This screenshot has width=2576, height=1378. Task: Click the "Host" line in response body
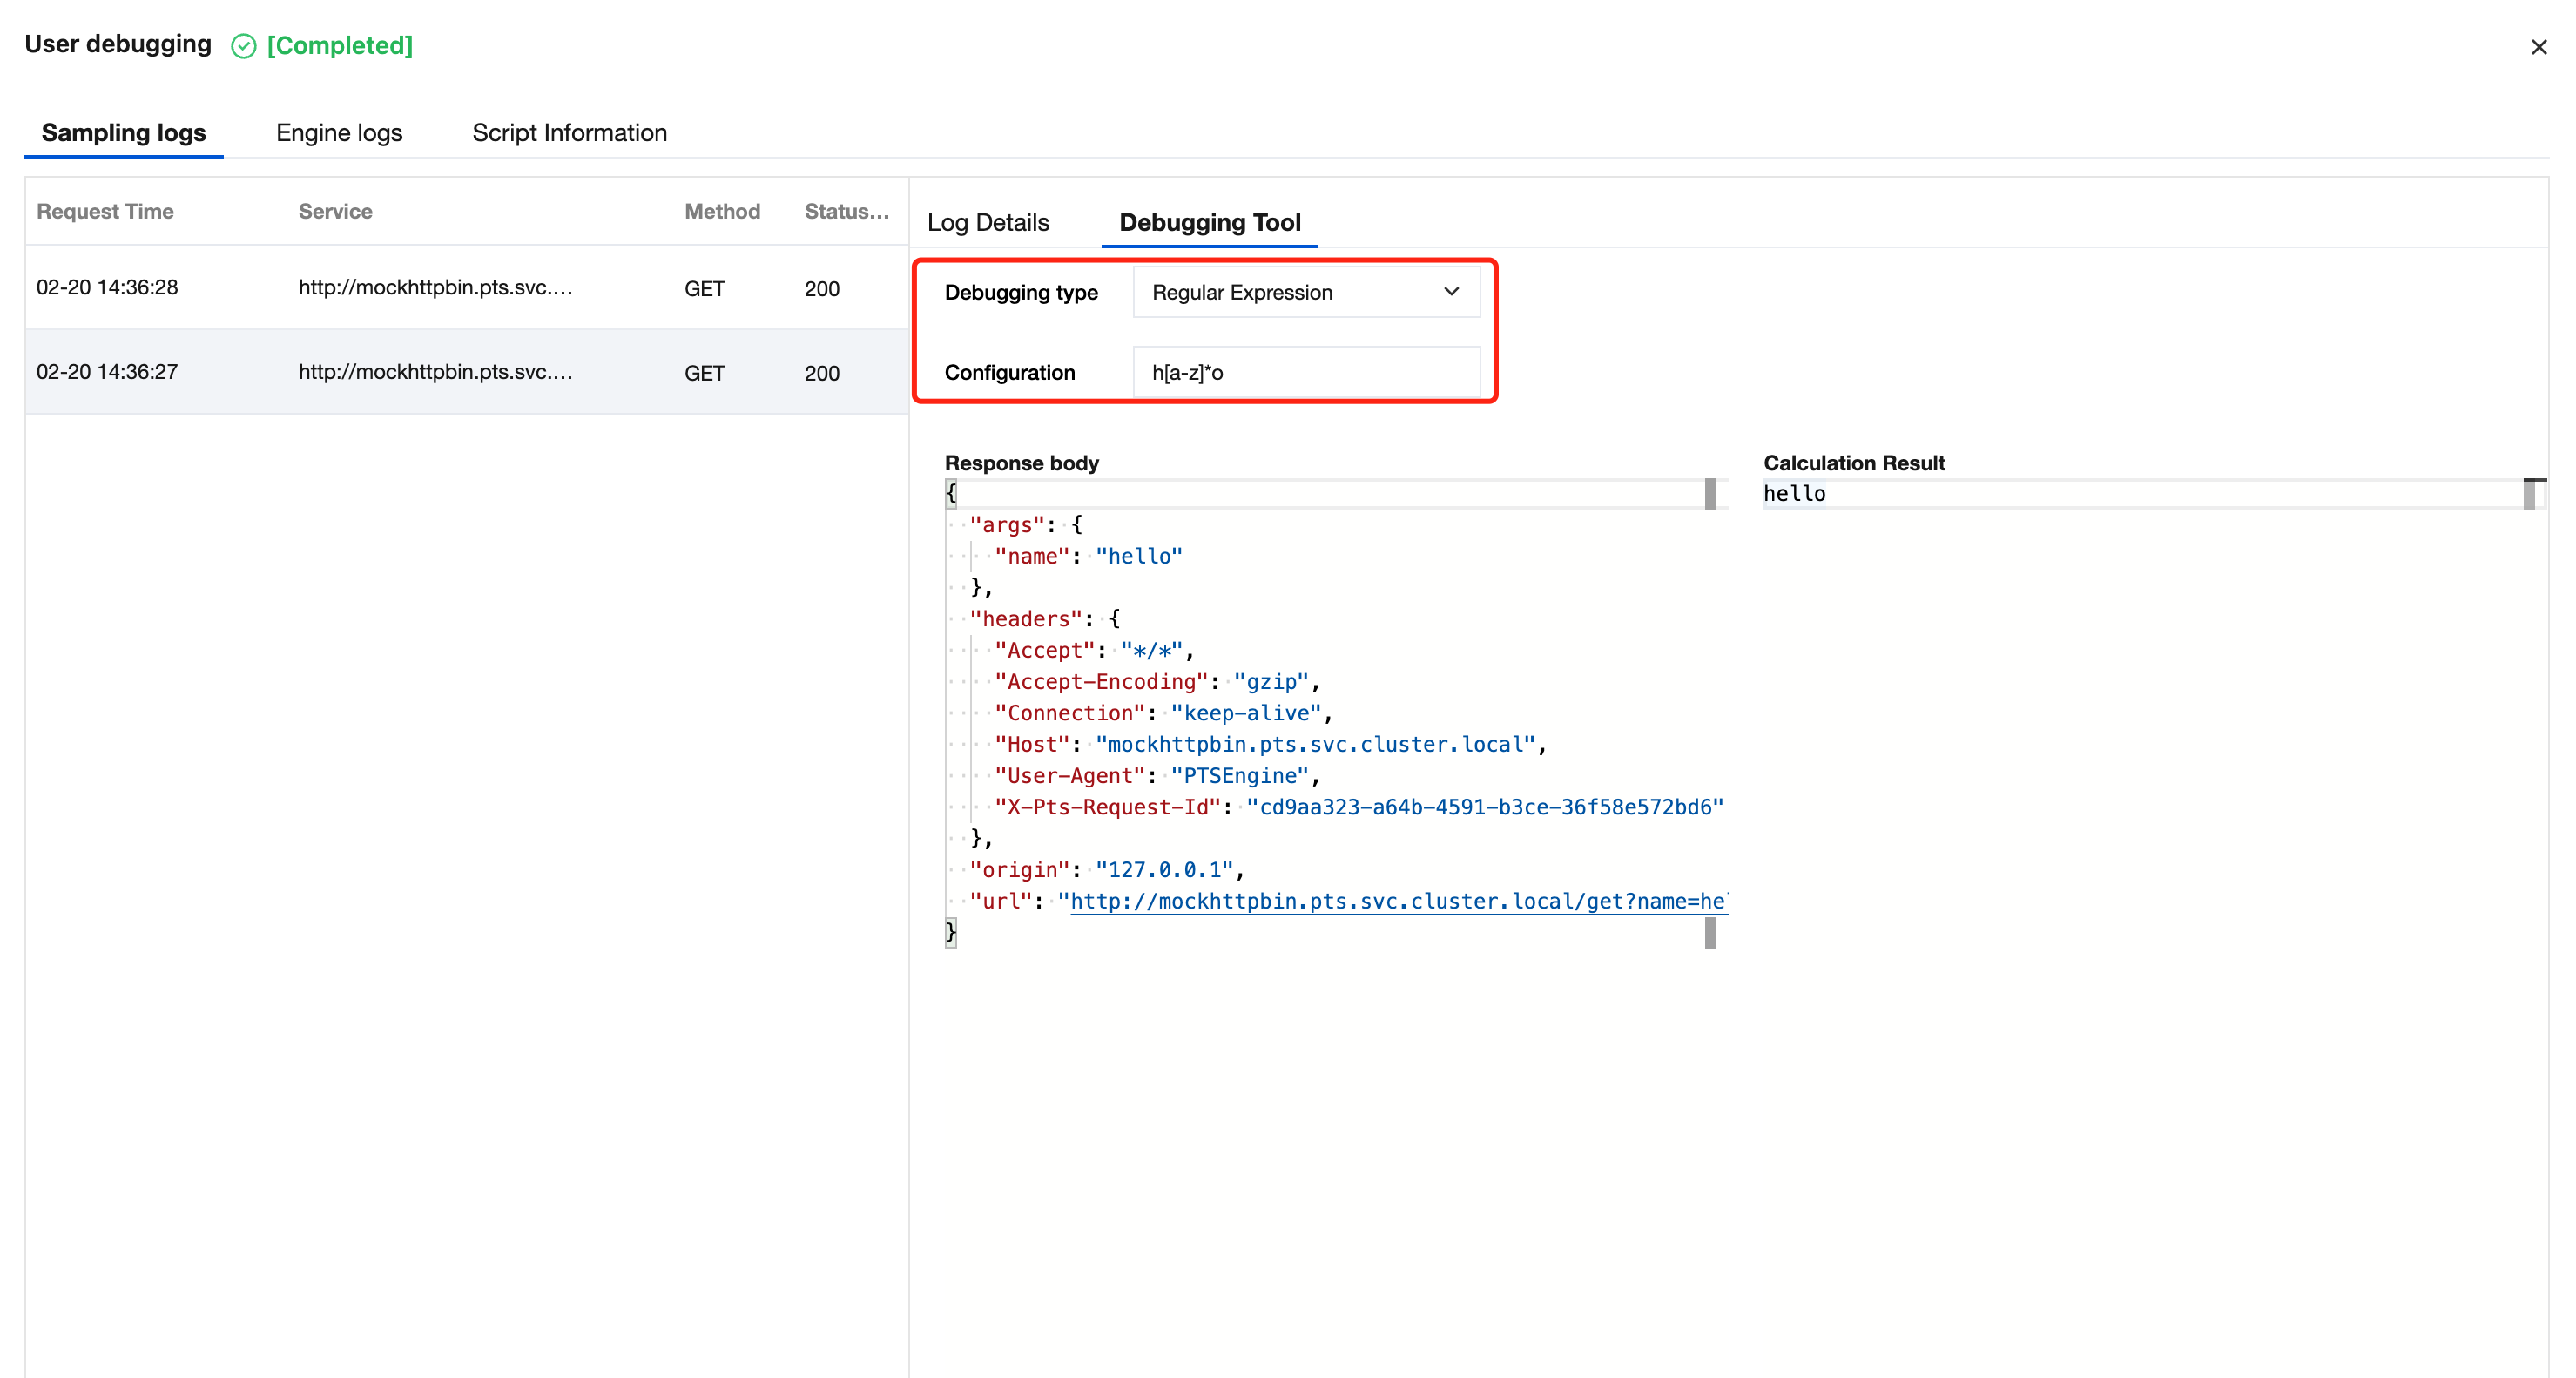tap(1270, 744)
